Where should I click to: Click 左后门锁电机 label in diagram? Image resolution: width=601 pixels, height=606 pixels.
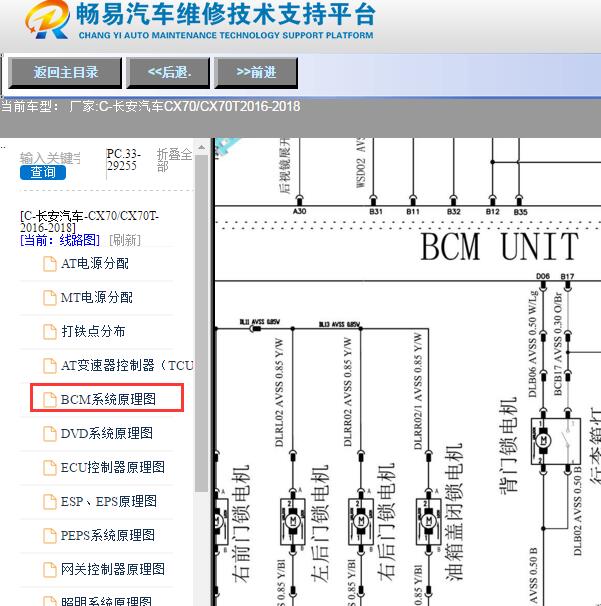320,523
